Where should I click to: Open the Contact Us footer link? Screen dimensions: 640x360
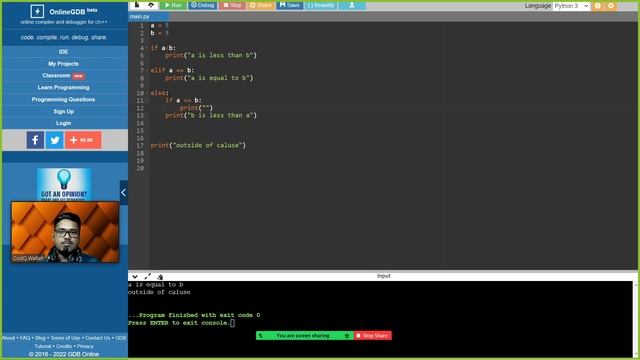(x=98, y=338)
